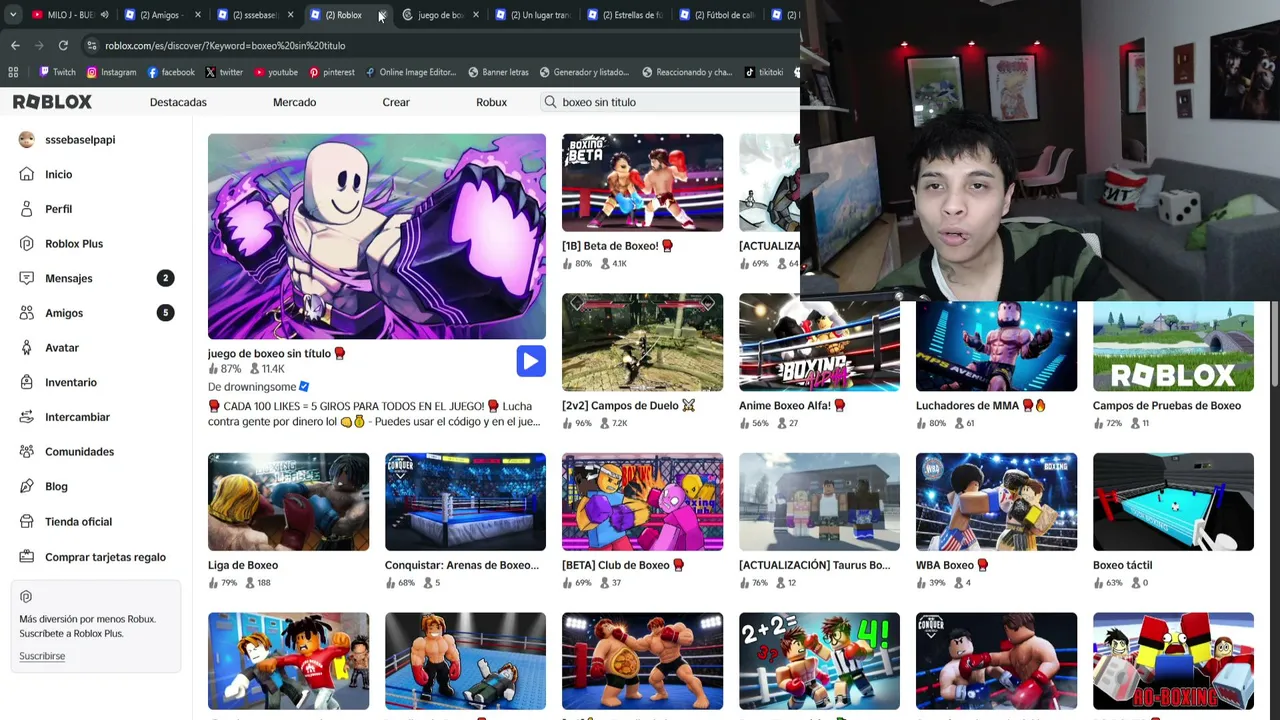Open the pinterest bookmark
This screenshot has width=1280, height=720.
tap(332, 72)
